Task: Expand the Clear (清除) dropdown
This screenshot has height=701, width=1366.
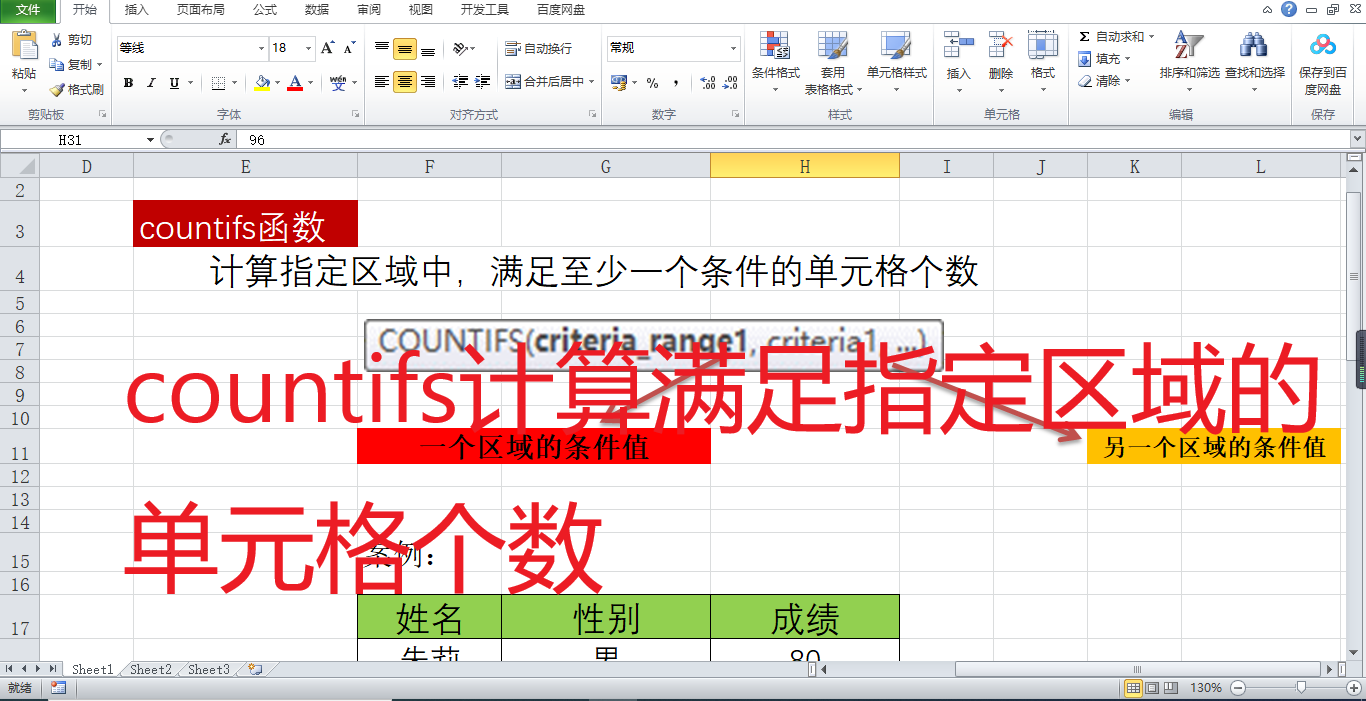Action: click(1127, 81)
